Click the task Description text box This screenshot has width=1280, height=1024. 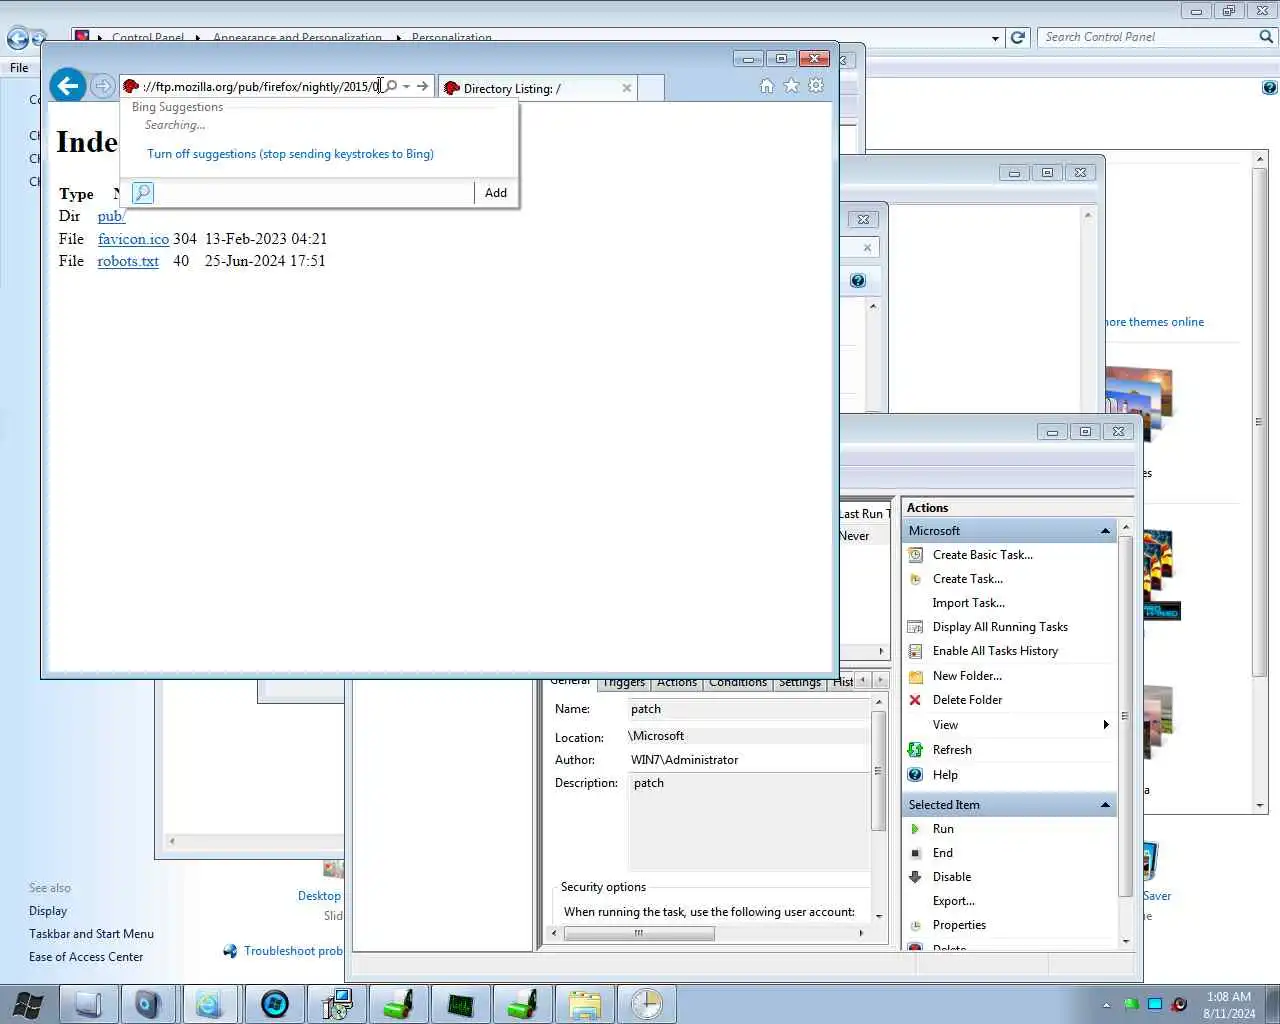[x=749, y=820]
